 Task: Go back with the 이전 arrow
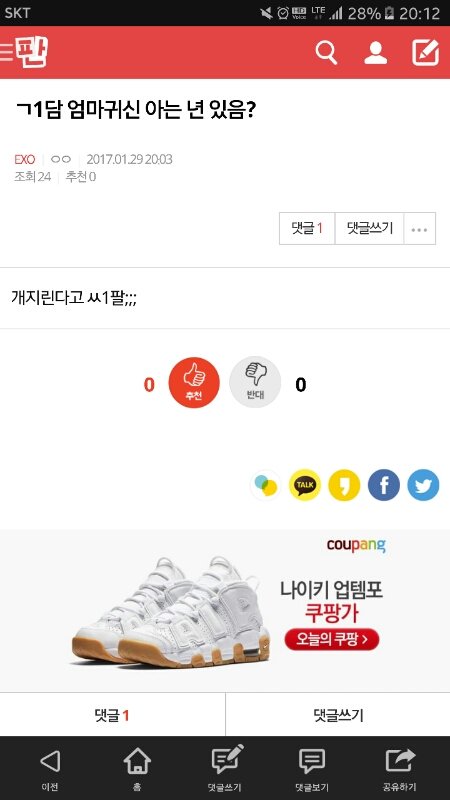(x=50, y=769)
